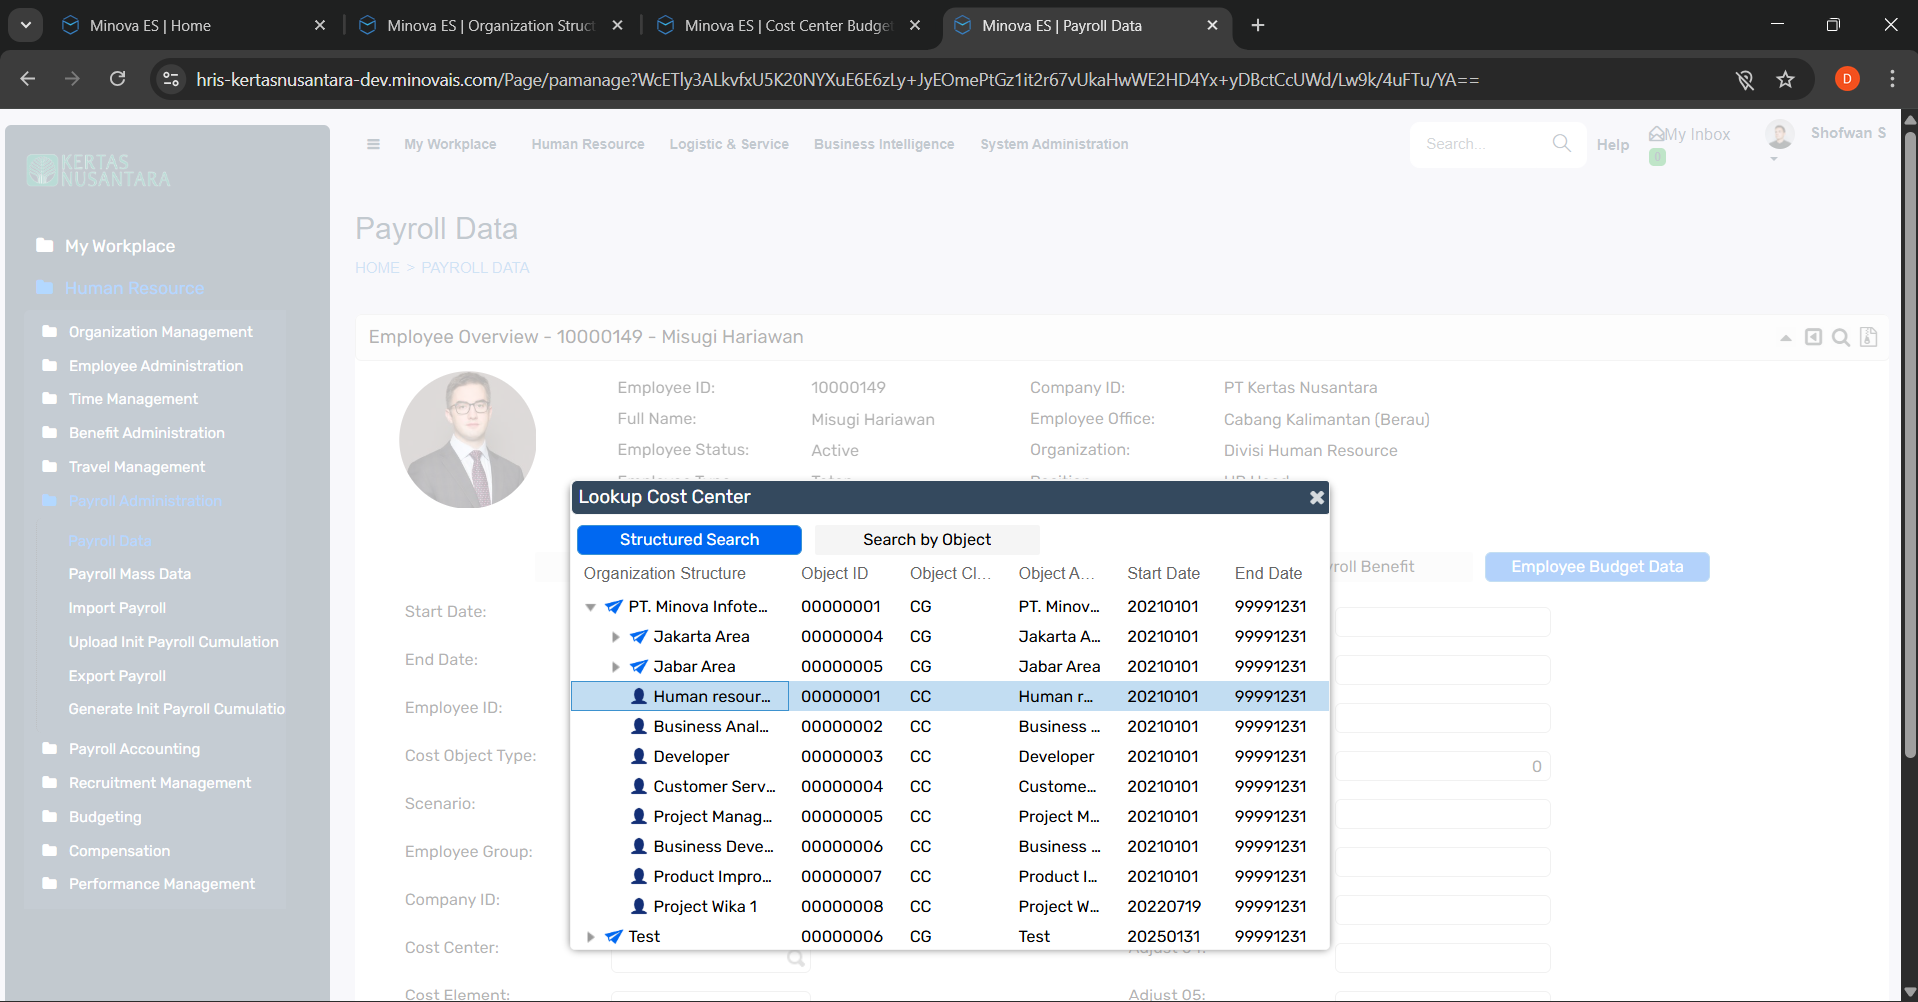1918x1002 pixels.
Task: Click the boxed left-arrow icon in Employee Overview
Action: tap(1813, 338)
